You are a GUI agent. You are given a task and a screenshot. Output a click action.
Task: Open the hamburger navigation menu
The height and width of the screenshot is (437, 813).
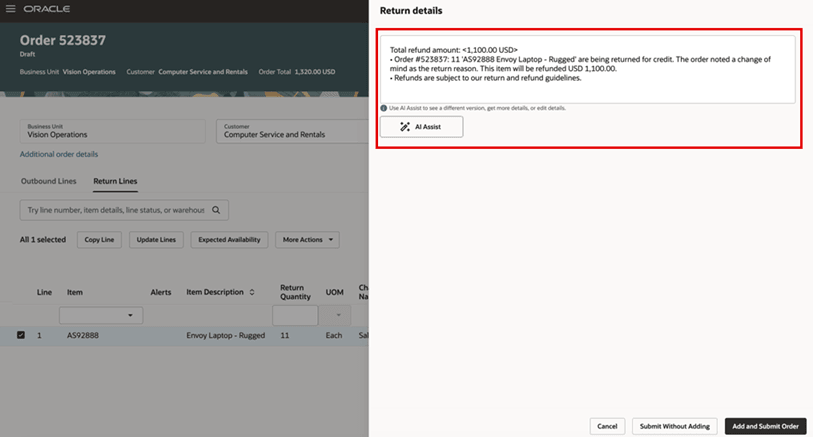(x=10, y=9)
